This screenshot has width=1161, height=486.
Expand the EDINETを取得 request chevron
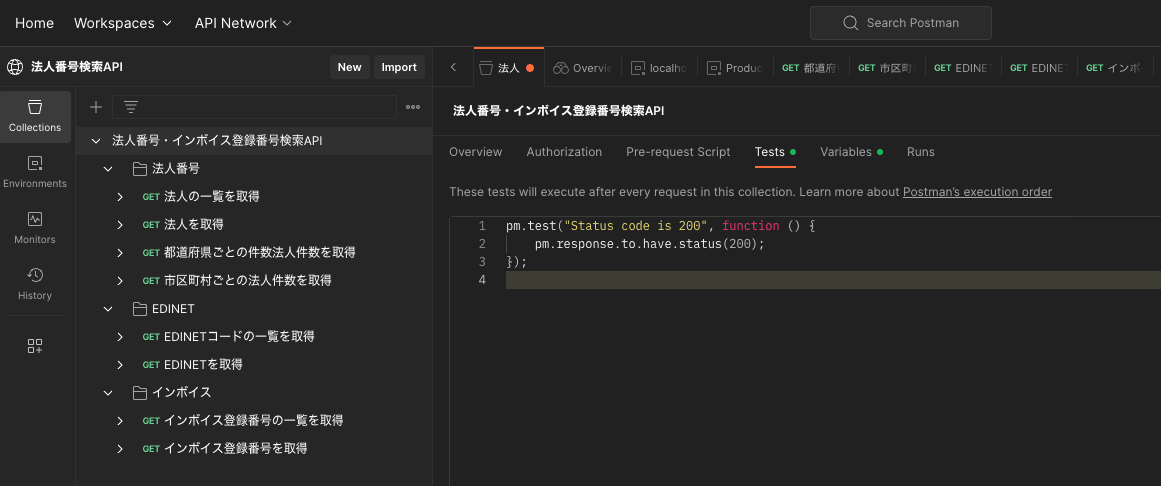pos(120,364)
